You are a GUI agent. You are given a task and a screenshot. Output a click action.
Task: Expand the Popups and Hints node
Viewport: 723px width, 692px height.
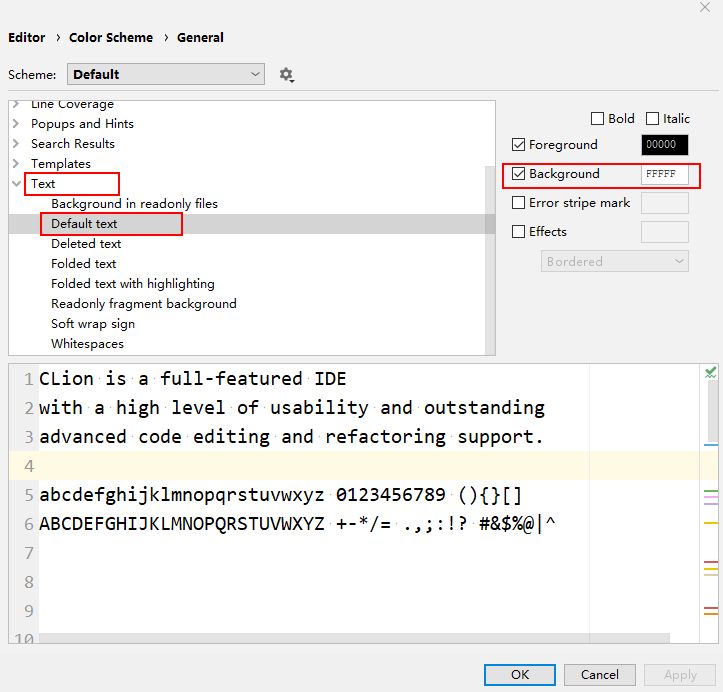(16, 124)
